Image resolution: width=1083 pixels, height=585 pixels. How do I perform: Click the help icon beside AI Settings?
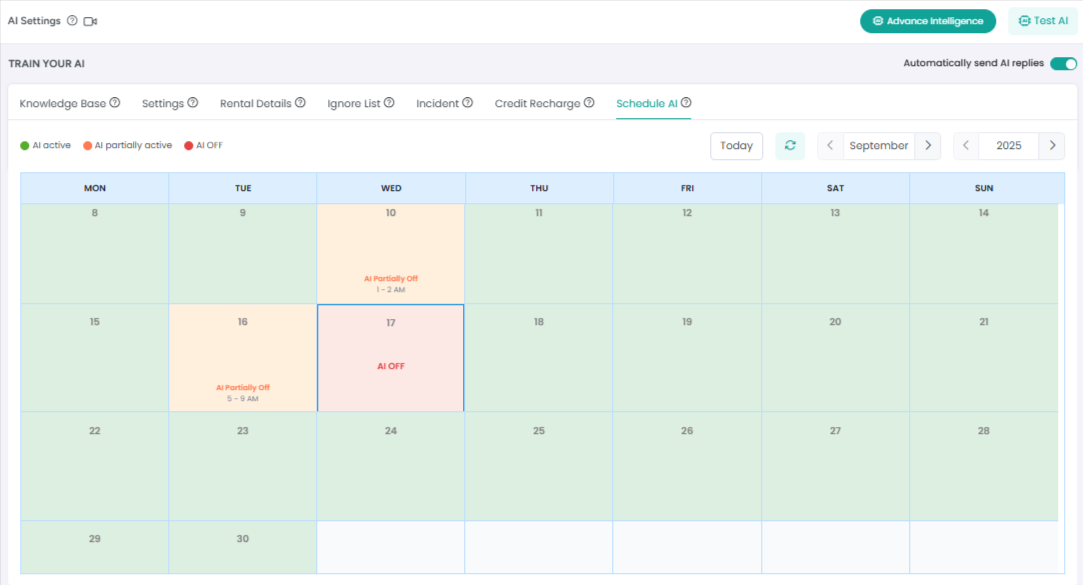[72, 21]
